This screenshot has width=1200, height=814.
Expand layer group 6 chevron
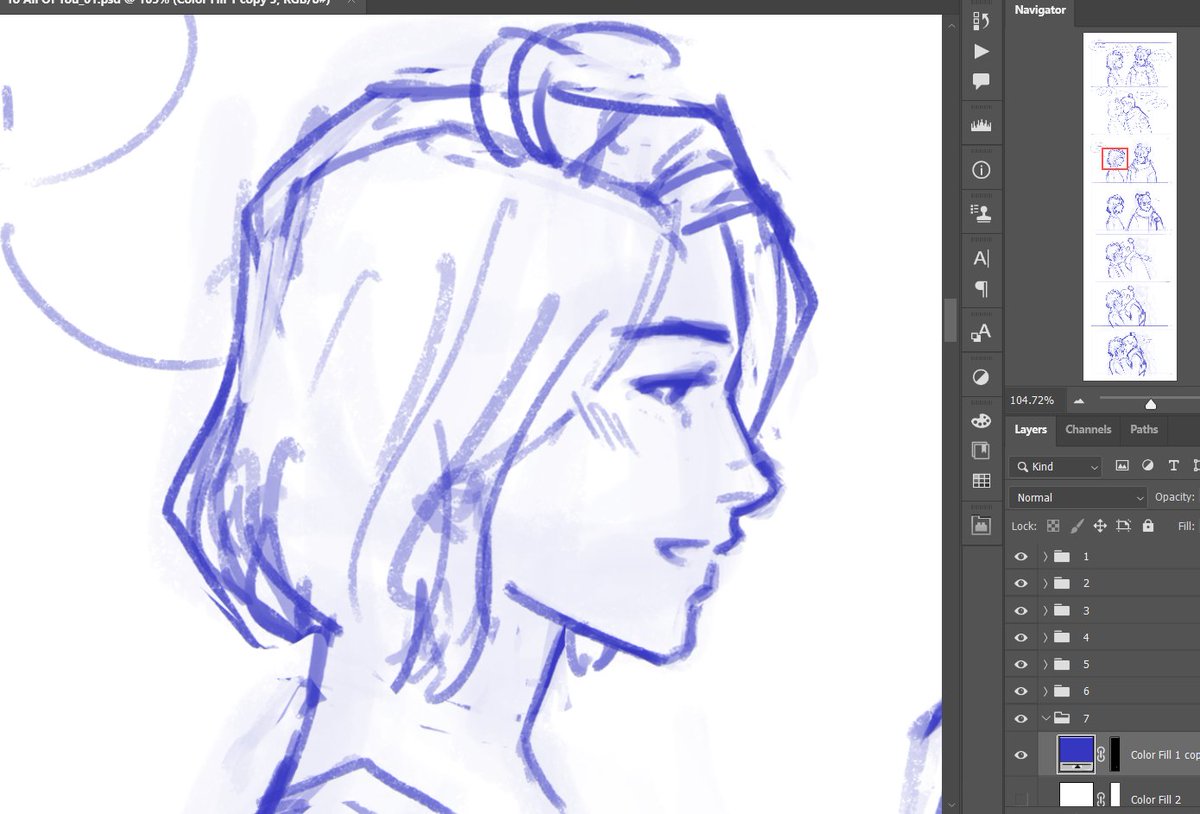pyautogui.click(x=1046, y=691)
